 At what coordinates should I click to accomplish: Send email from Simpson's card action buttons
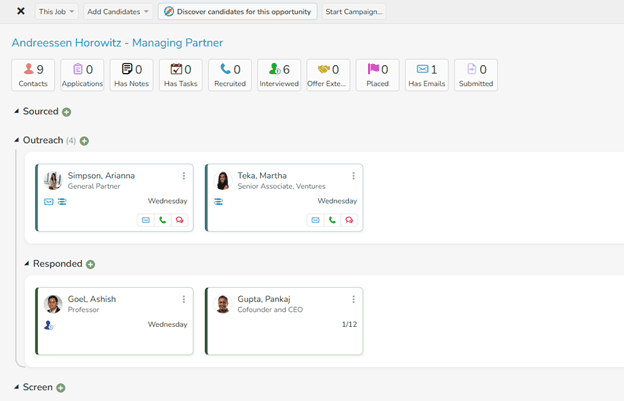(x=146, y=220)
